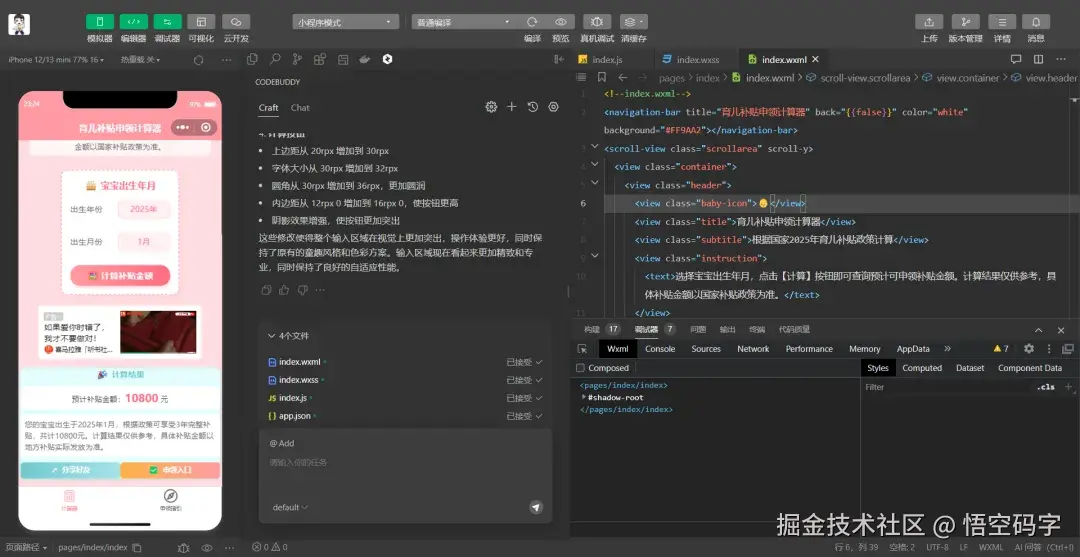Switch to the Console devtools tab
This screenshot has width=1080, height=557.
(660, 349)
